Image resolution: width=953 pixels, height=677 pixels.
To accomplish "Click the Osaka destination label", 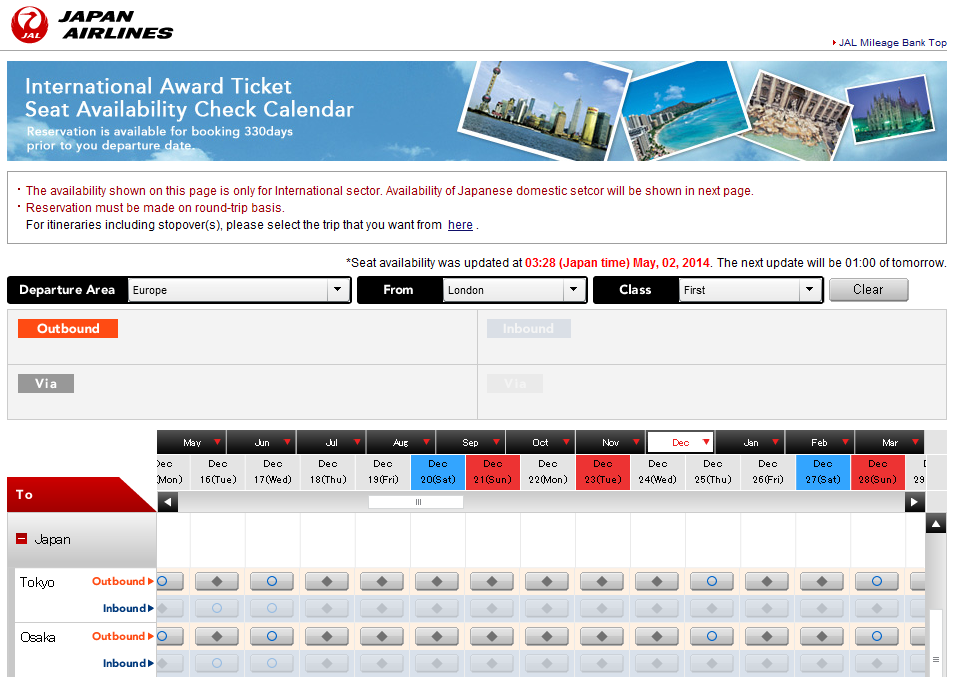I will click(38, 637).
